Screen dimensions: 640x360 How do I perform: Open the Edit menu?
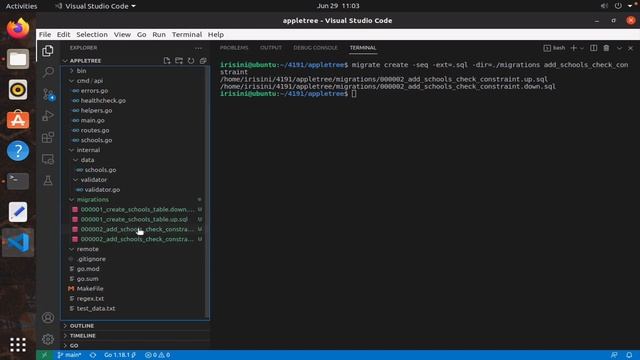point(63,35)
